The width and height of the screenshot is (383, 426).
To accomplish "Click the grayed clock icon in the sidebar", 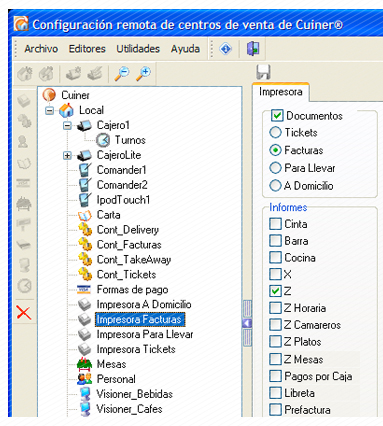I will (24, 286).
